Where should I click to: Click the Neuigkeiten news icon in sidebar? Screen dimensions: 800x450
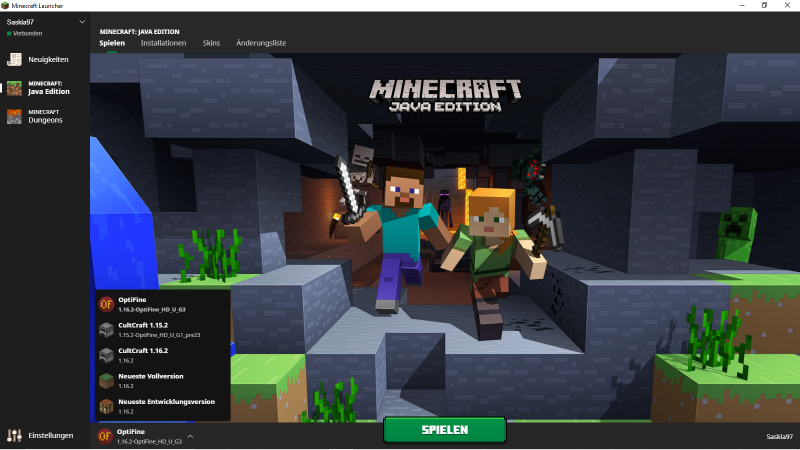pyautogui.click(x=14, y=60)
